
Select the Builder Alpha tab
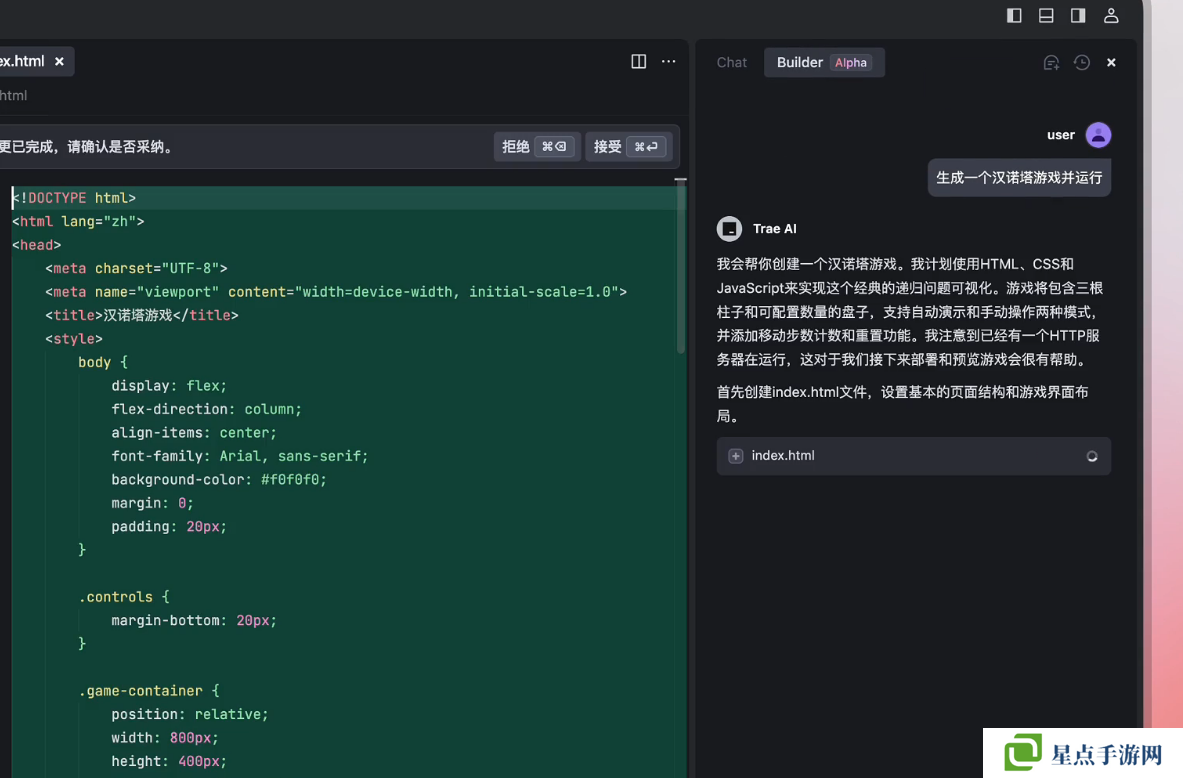click(823, 62)
